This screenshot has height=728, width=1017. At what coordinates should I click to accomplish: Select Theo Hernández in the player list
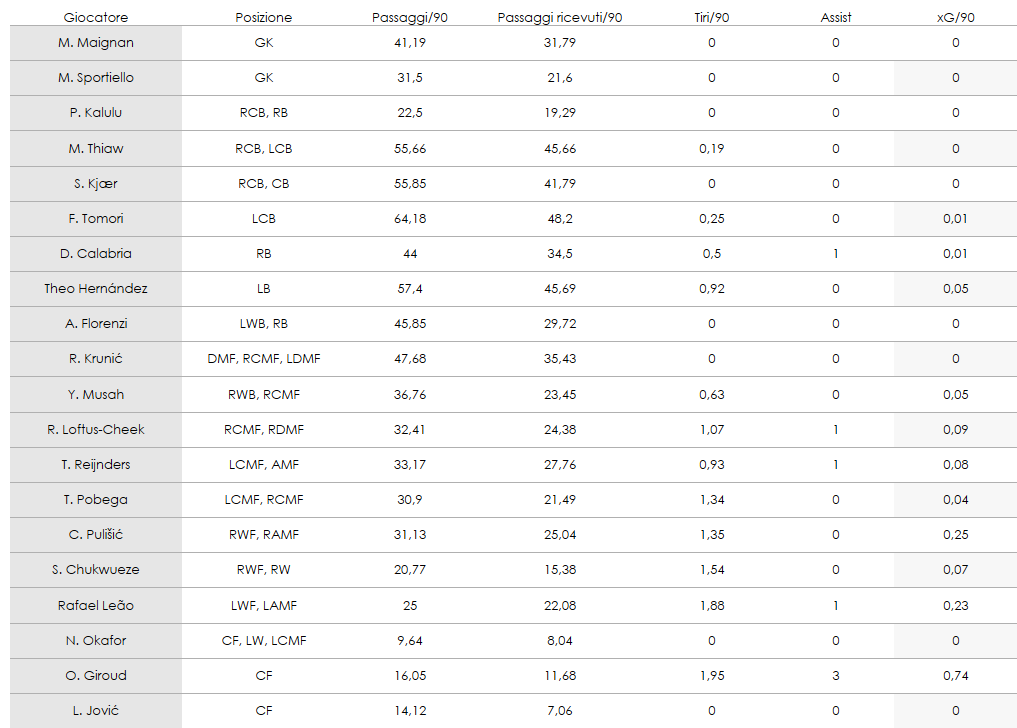[96, 289]
